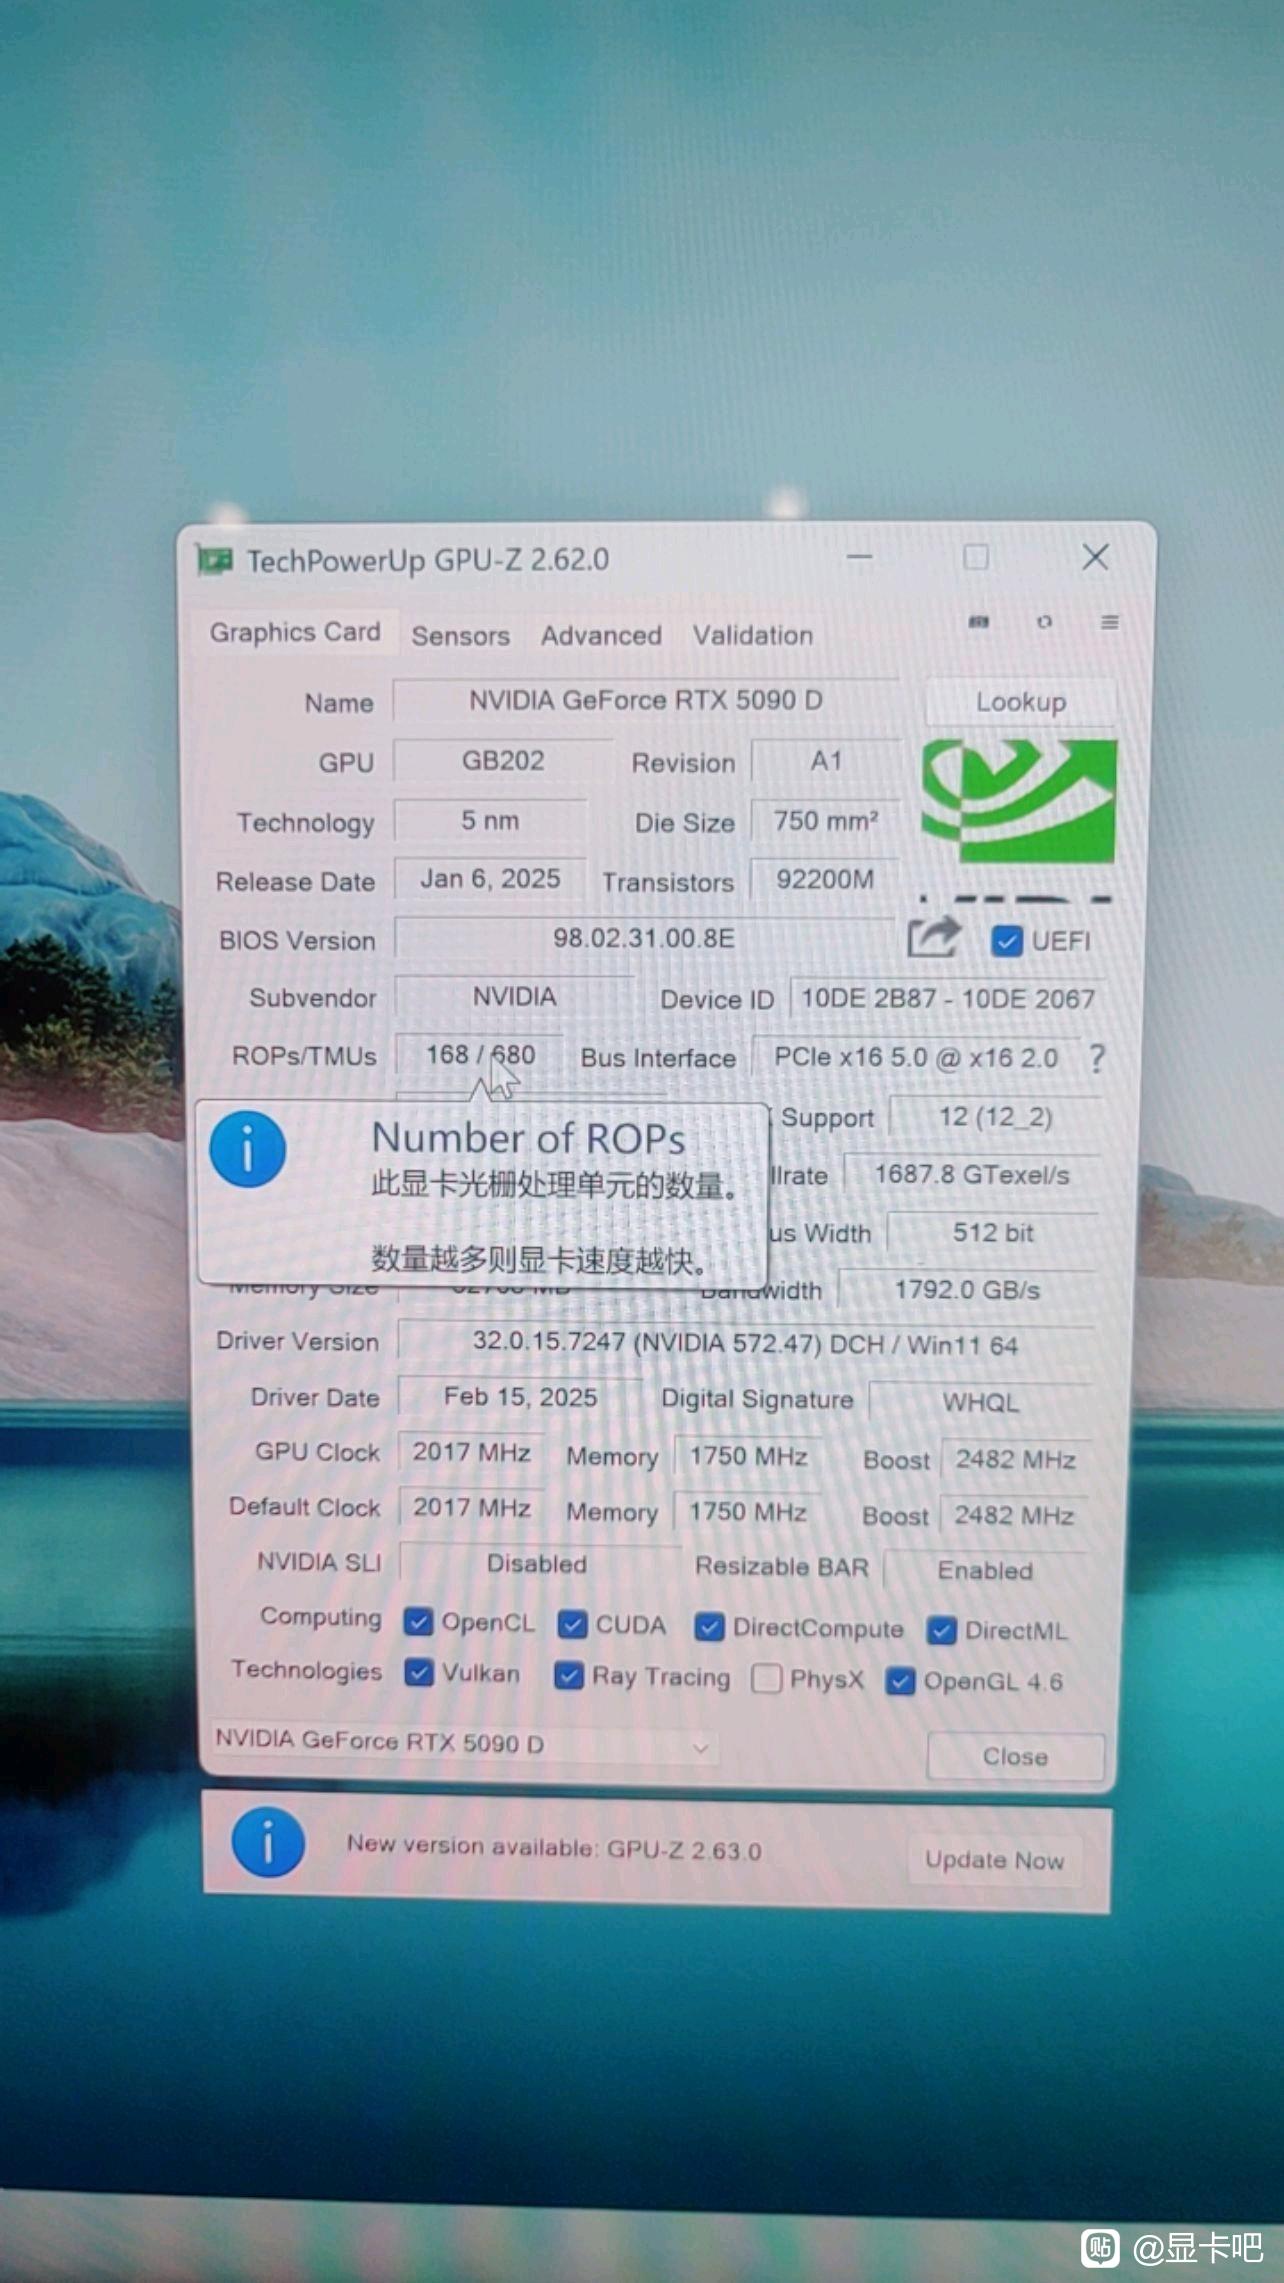
Task: Minimize the GPU-Z window
Action: click(x=860, y=557)
